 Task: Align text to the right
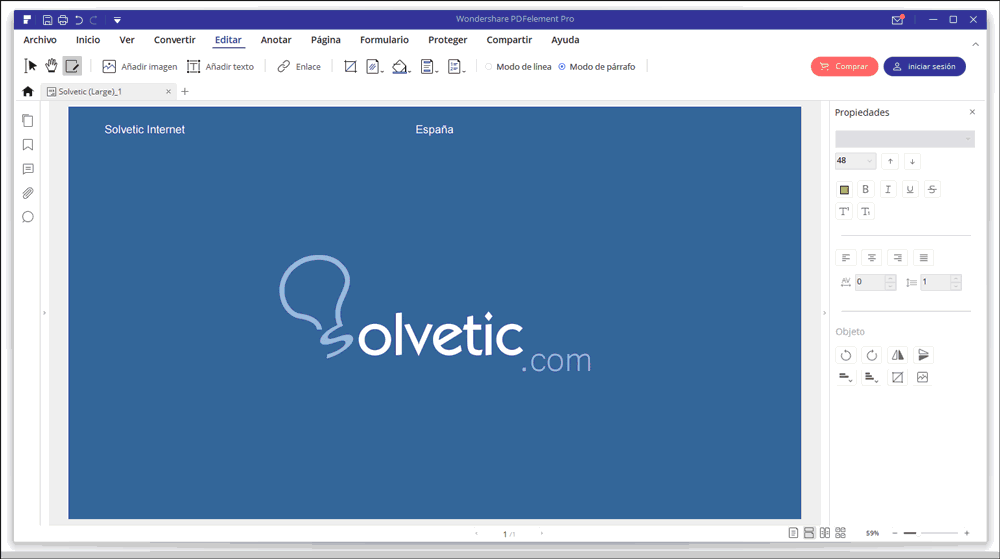click(897, 258)
